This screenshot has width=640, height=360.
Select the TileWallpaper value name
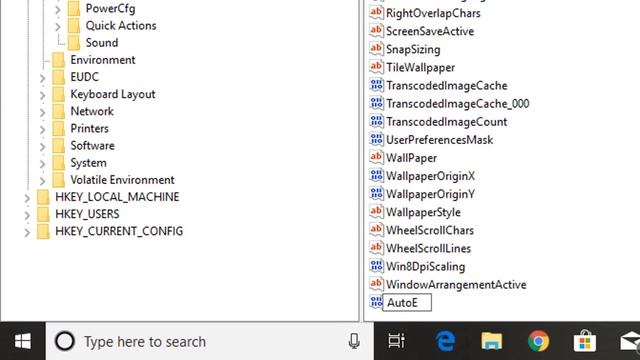coord(420,67)
